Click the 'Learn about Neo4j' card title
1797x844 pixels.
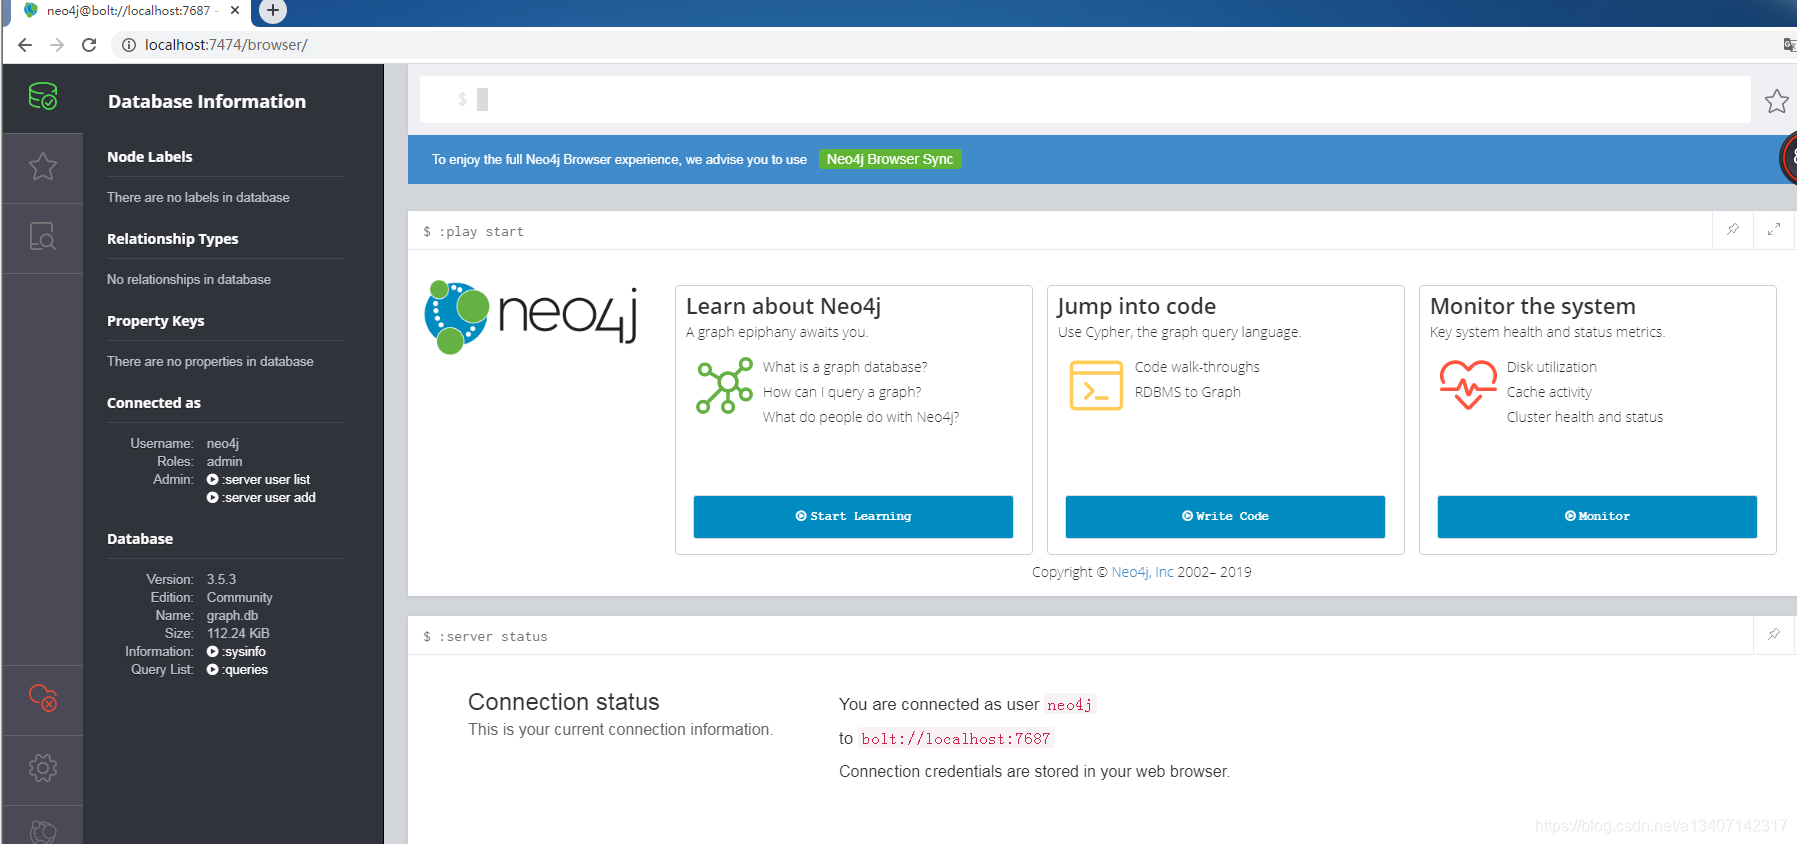(783, 307)
